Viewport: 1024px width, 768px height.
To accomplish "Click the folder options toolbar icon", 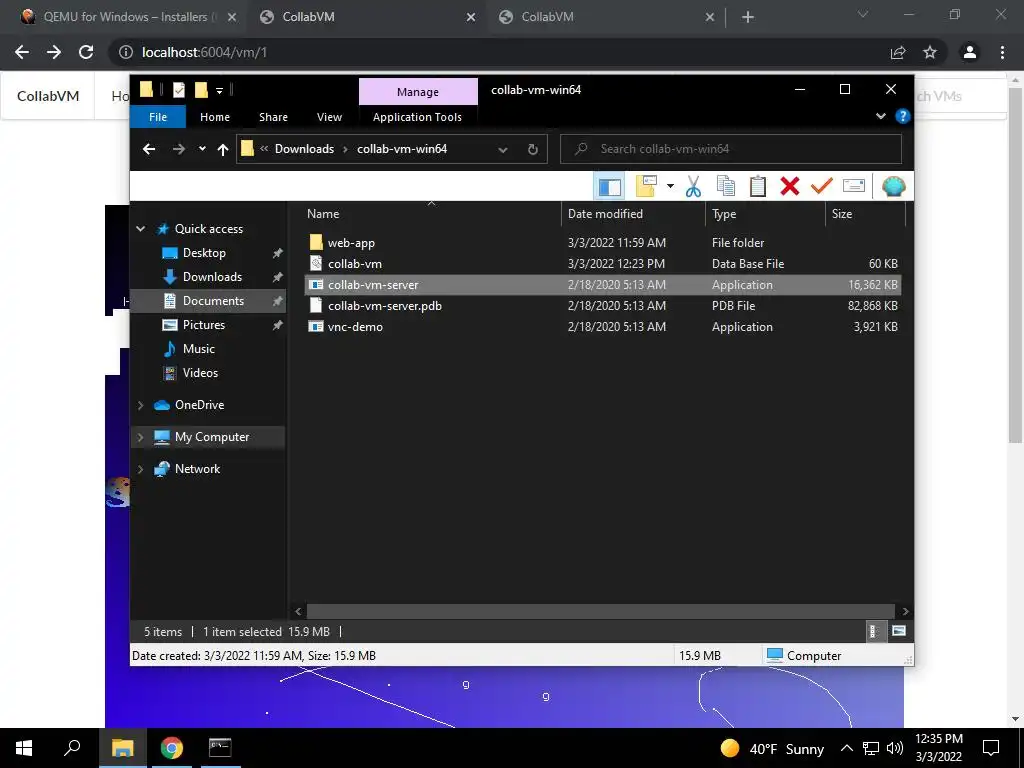I will tap(646, 187).
